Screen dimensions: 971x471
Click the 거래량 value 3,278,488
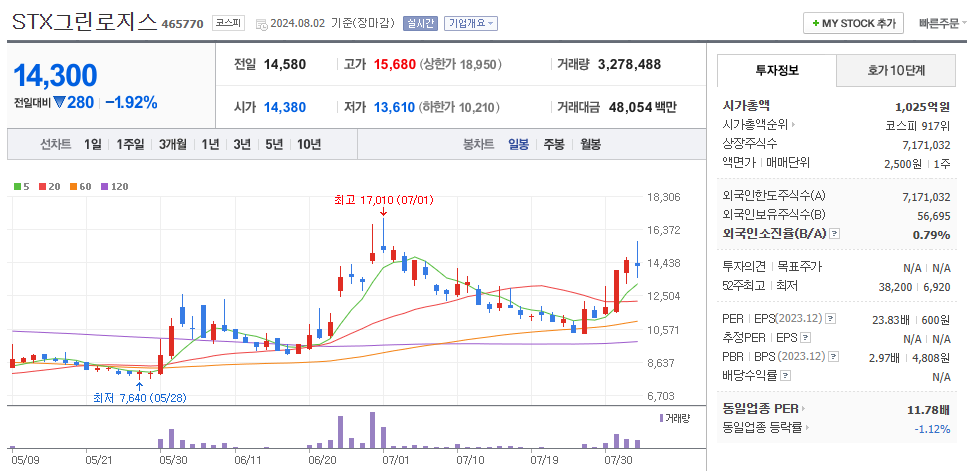629,64
